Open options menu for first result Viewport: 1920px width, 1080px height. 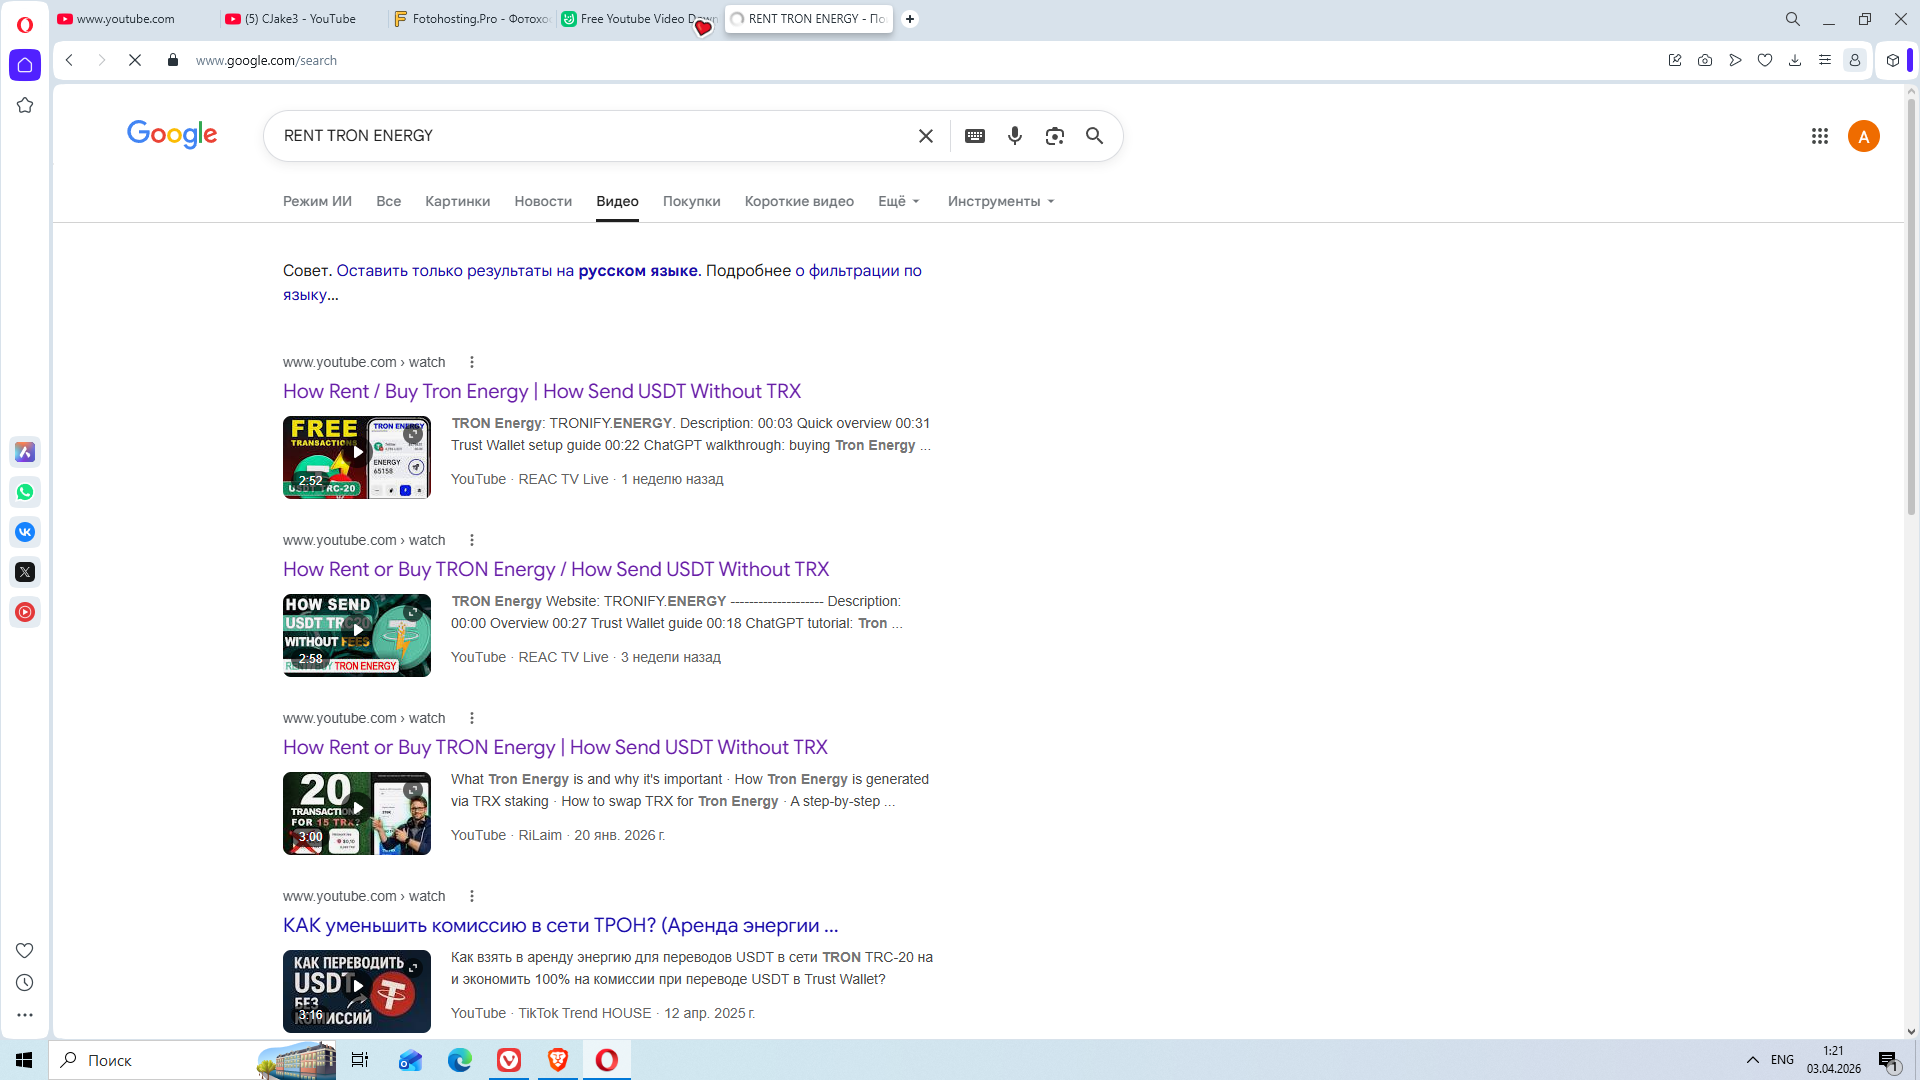(x=472, y=362)
